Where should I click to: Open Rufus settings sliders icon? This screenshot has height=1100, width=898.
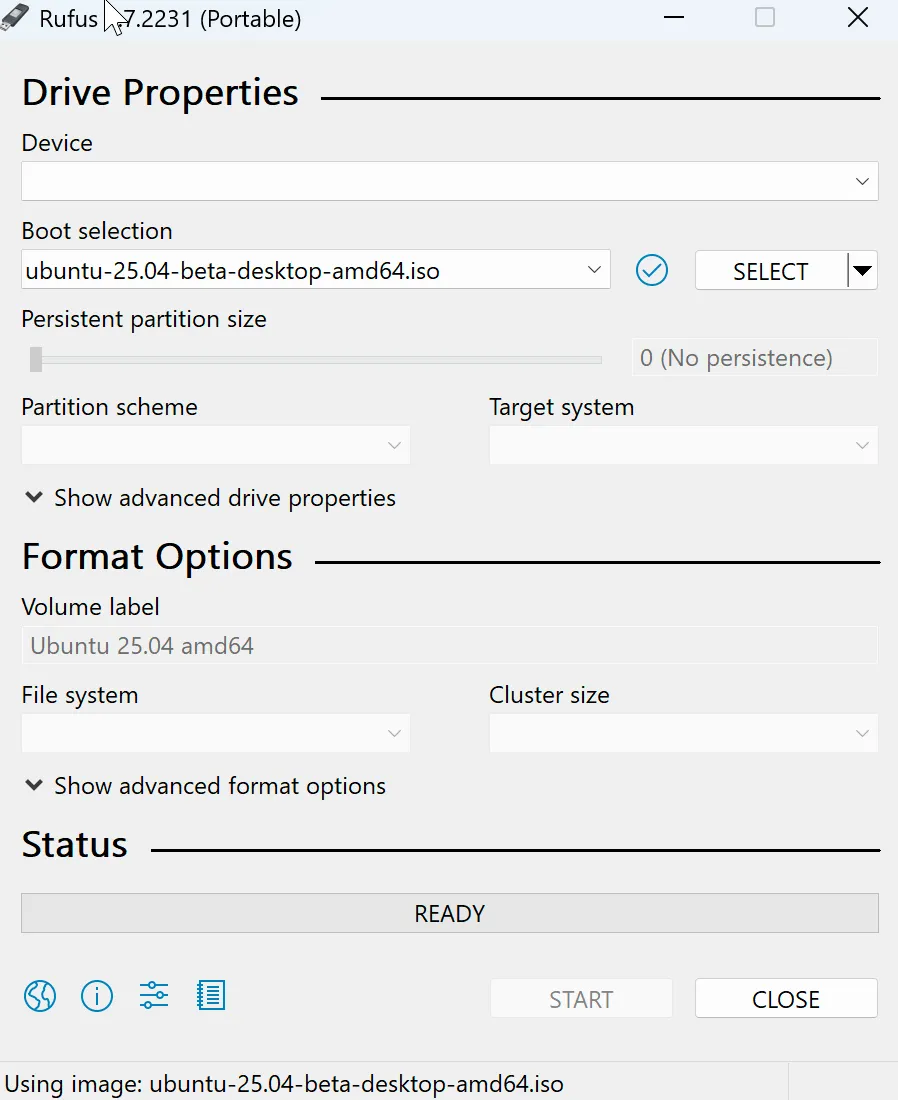tap(154, 995)
